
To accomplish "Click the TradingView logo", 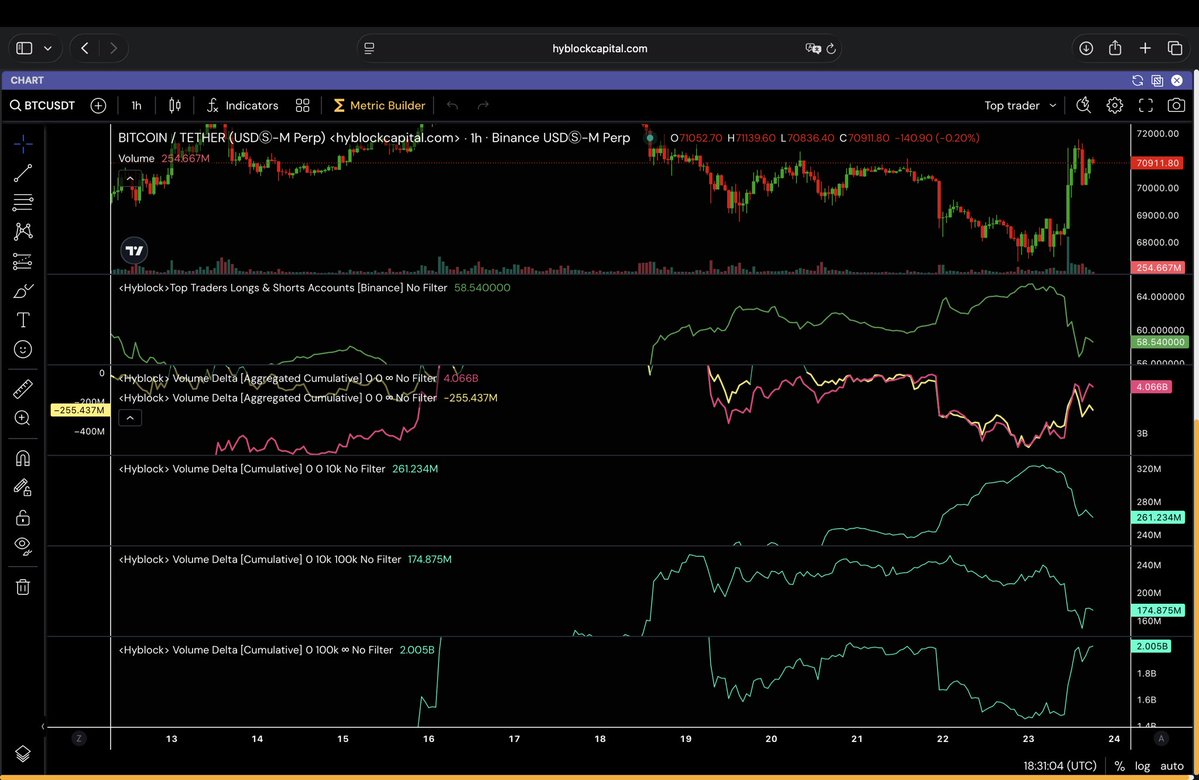I will 134,250.
